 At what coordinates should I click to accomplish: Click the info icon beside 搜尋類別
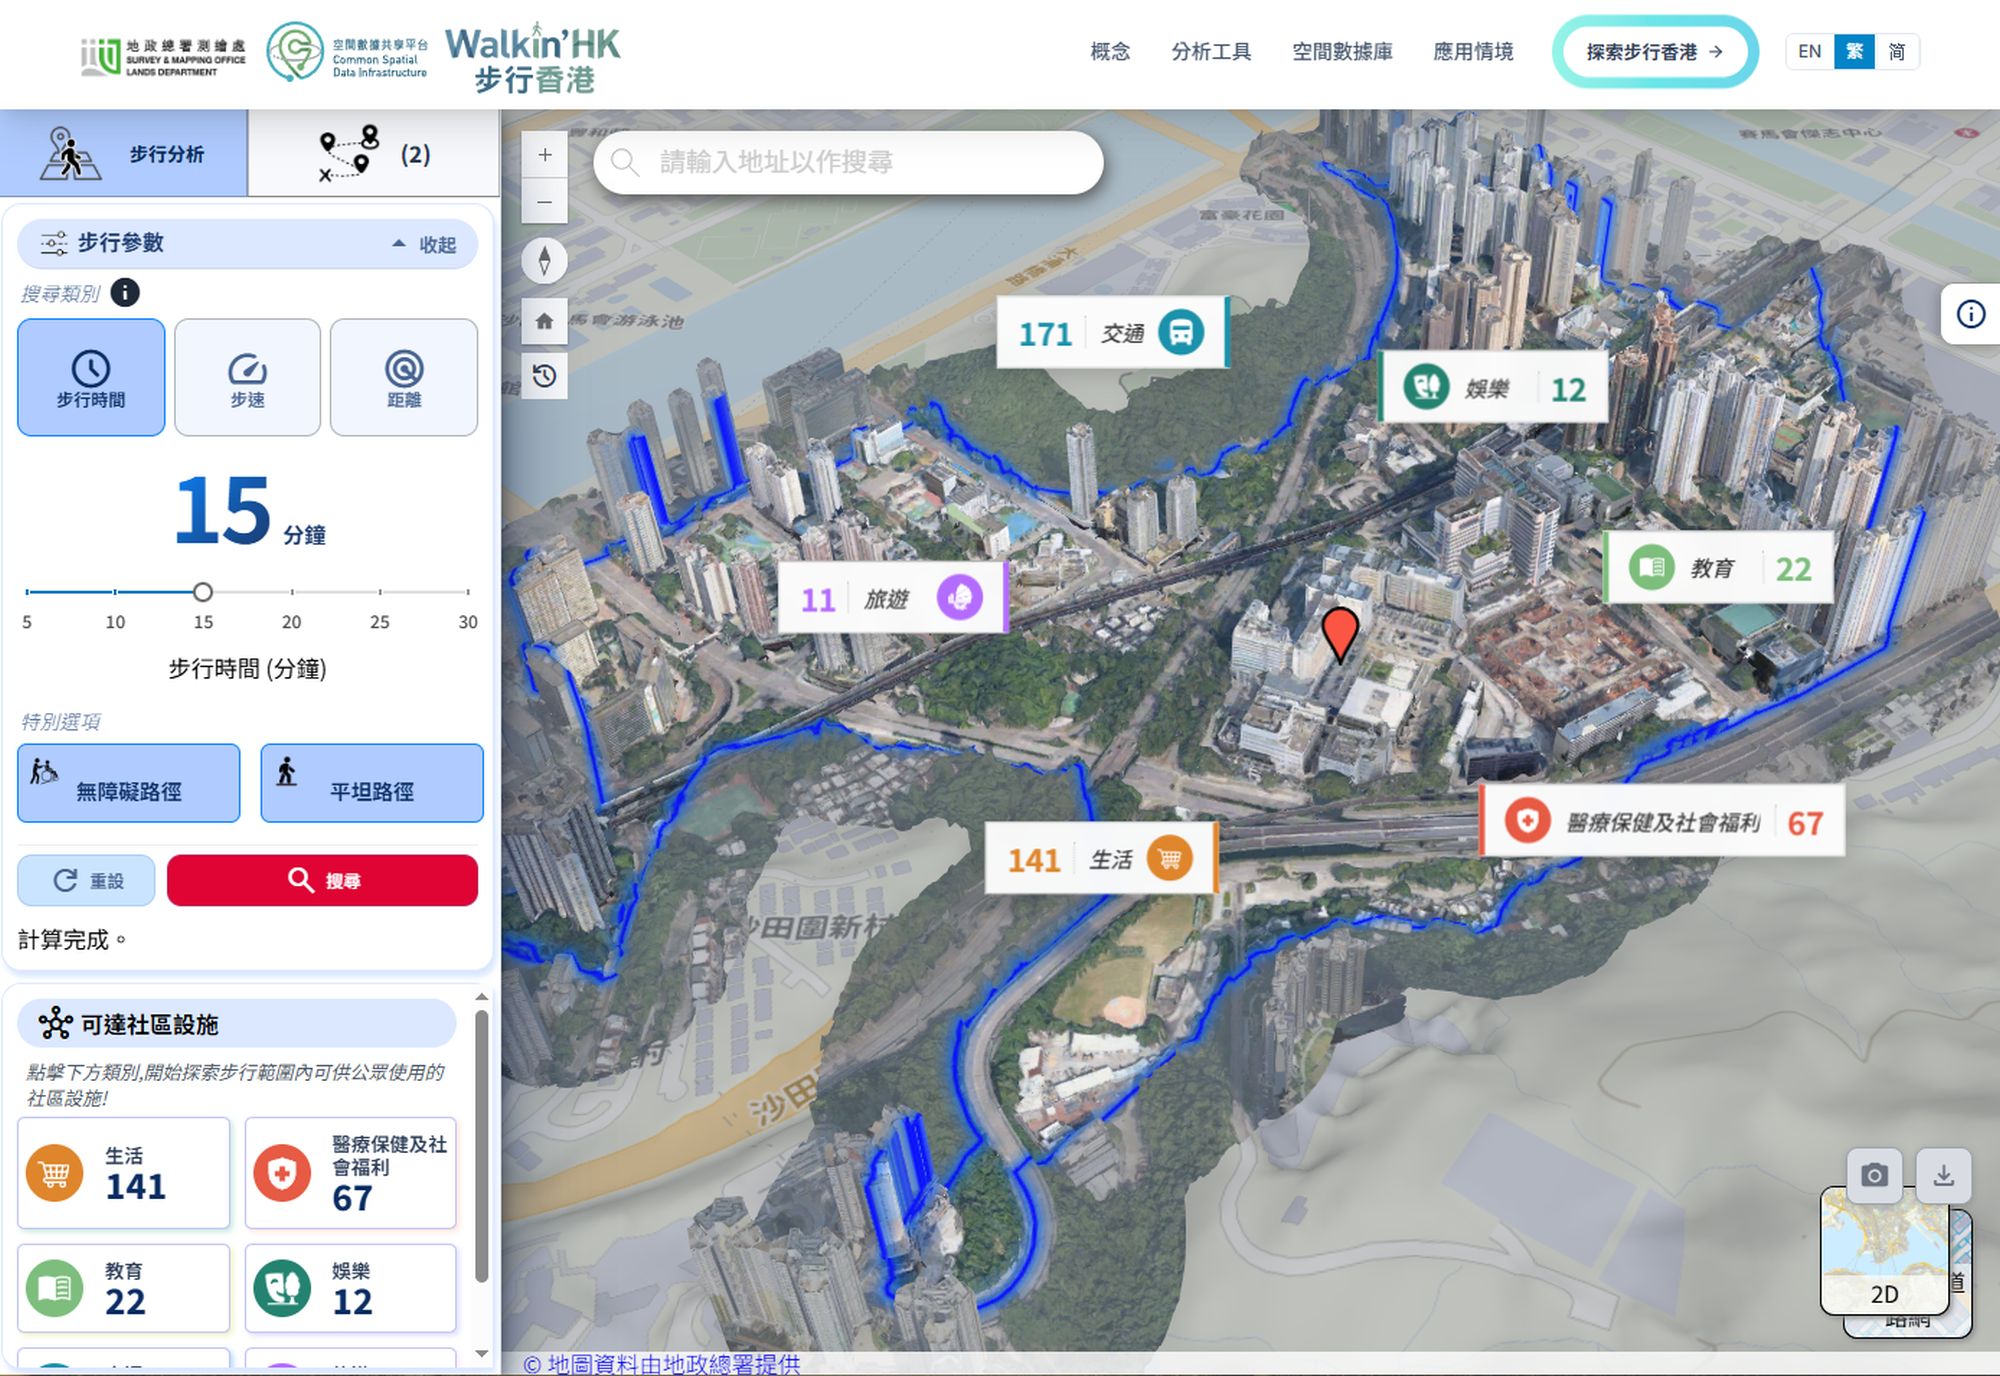tap(125, 292)
